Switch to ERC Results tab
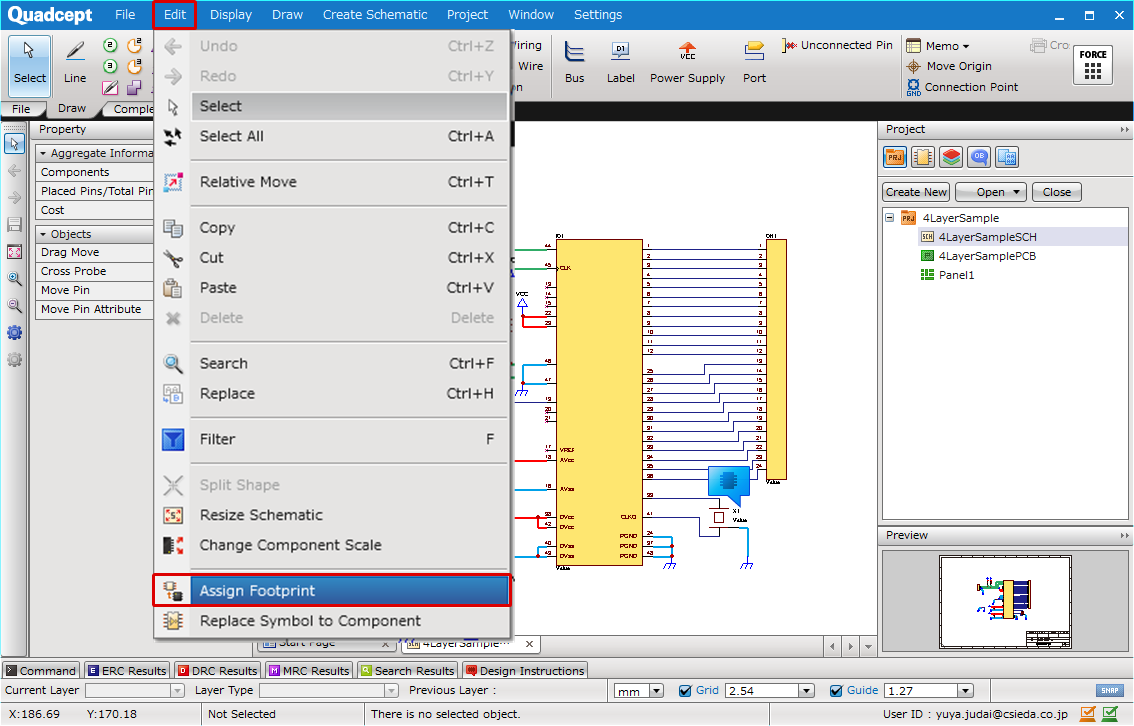This screenshot has width=1134, height=726. click(127, 671)
